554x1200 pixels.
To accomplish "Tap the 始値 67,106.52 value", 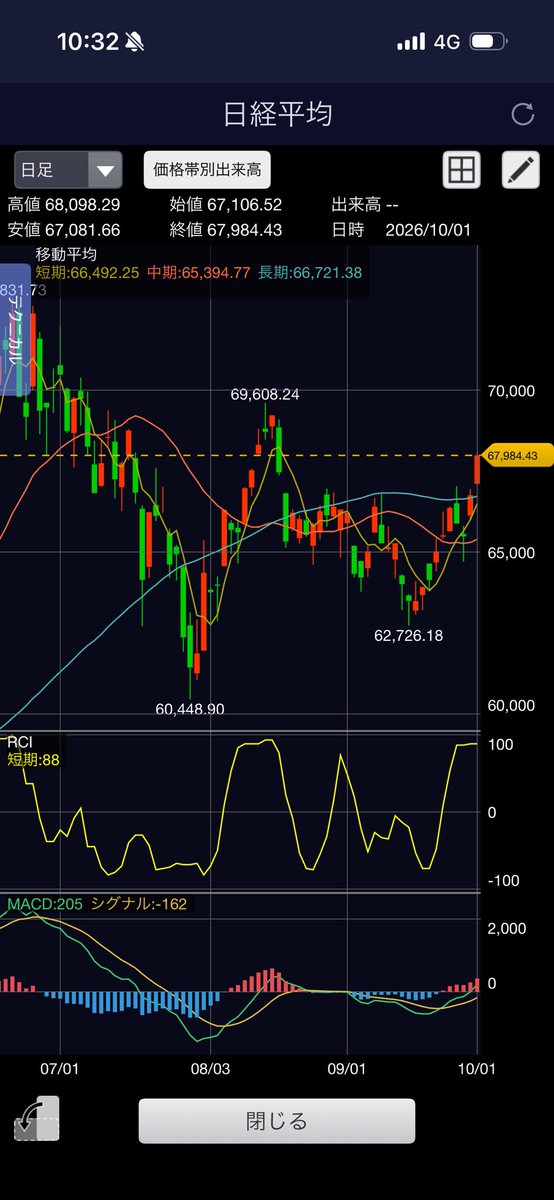I will pos(226,205).
